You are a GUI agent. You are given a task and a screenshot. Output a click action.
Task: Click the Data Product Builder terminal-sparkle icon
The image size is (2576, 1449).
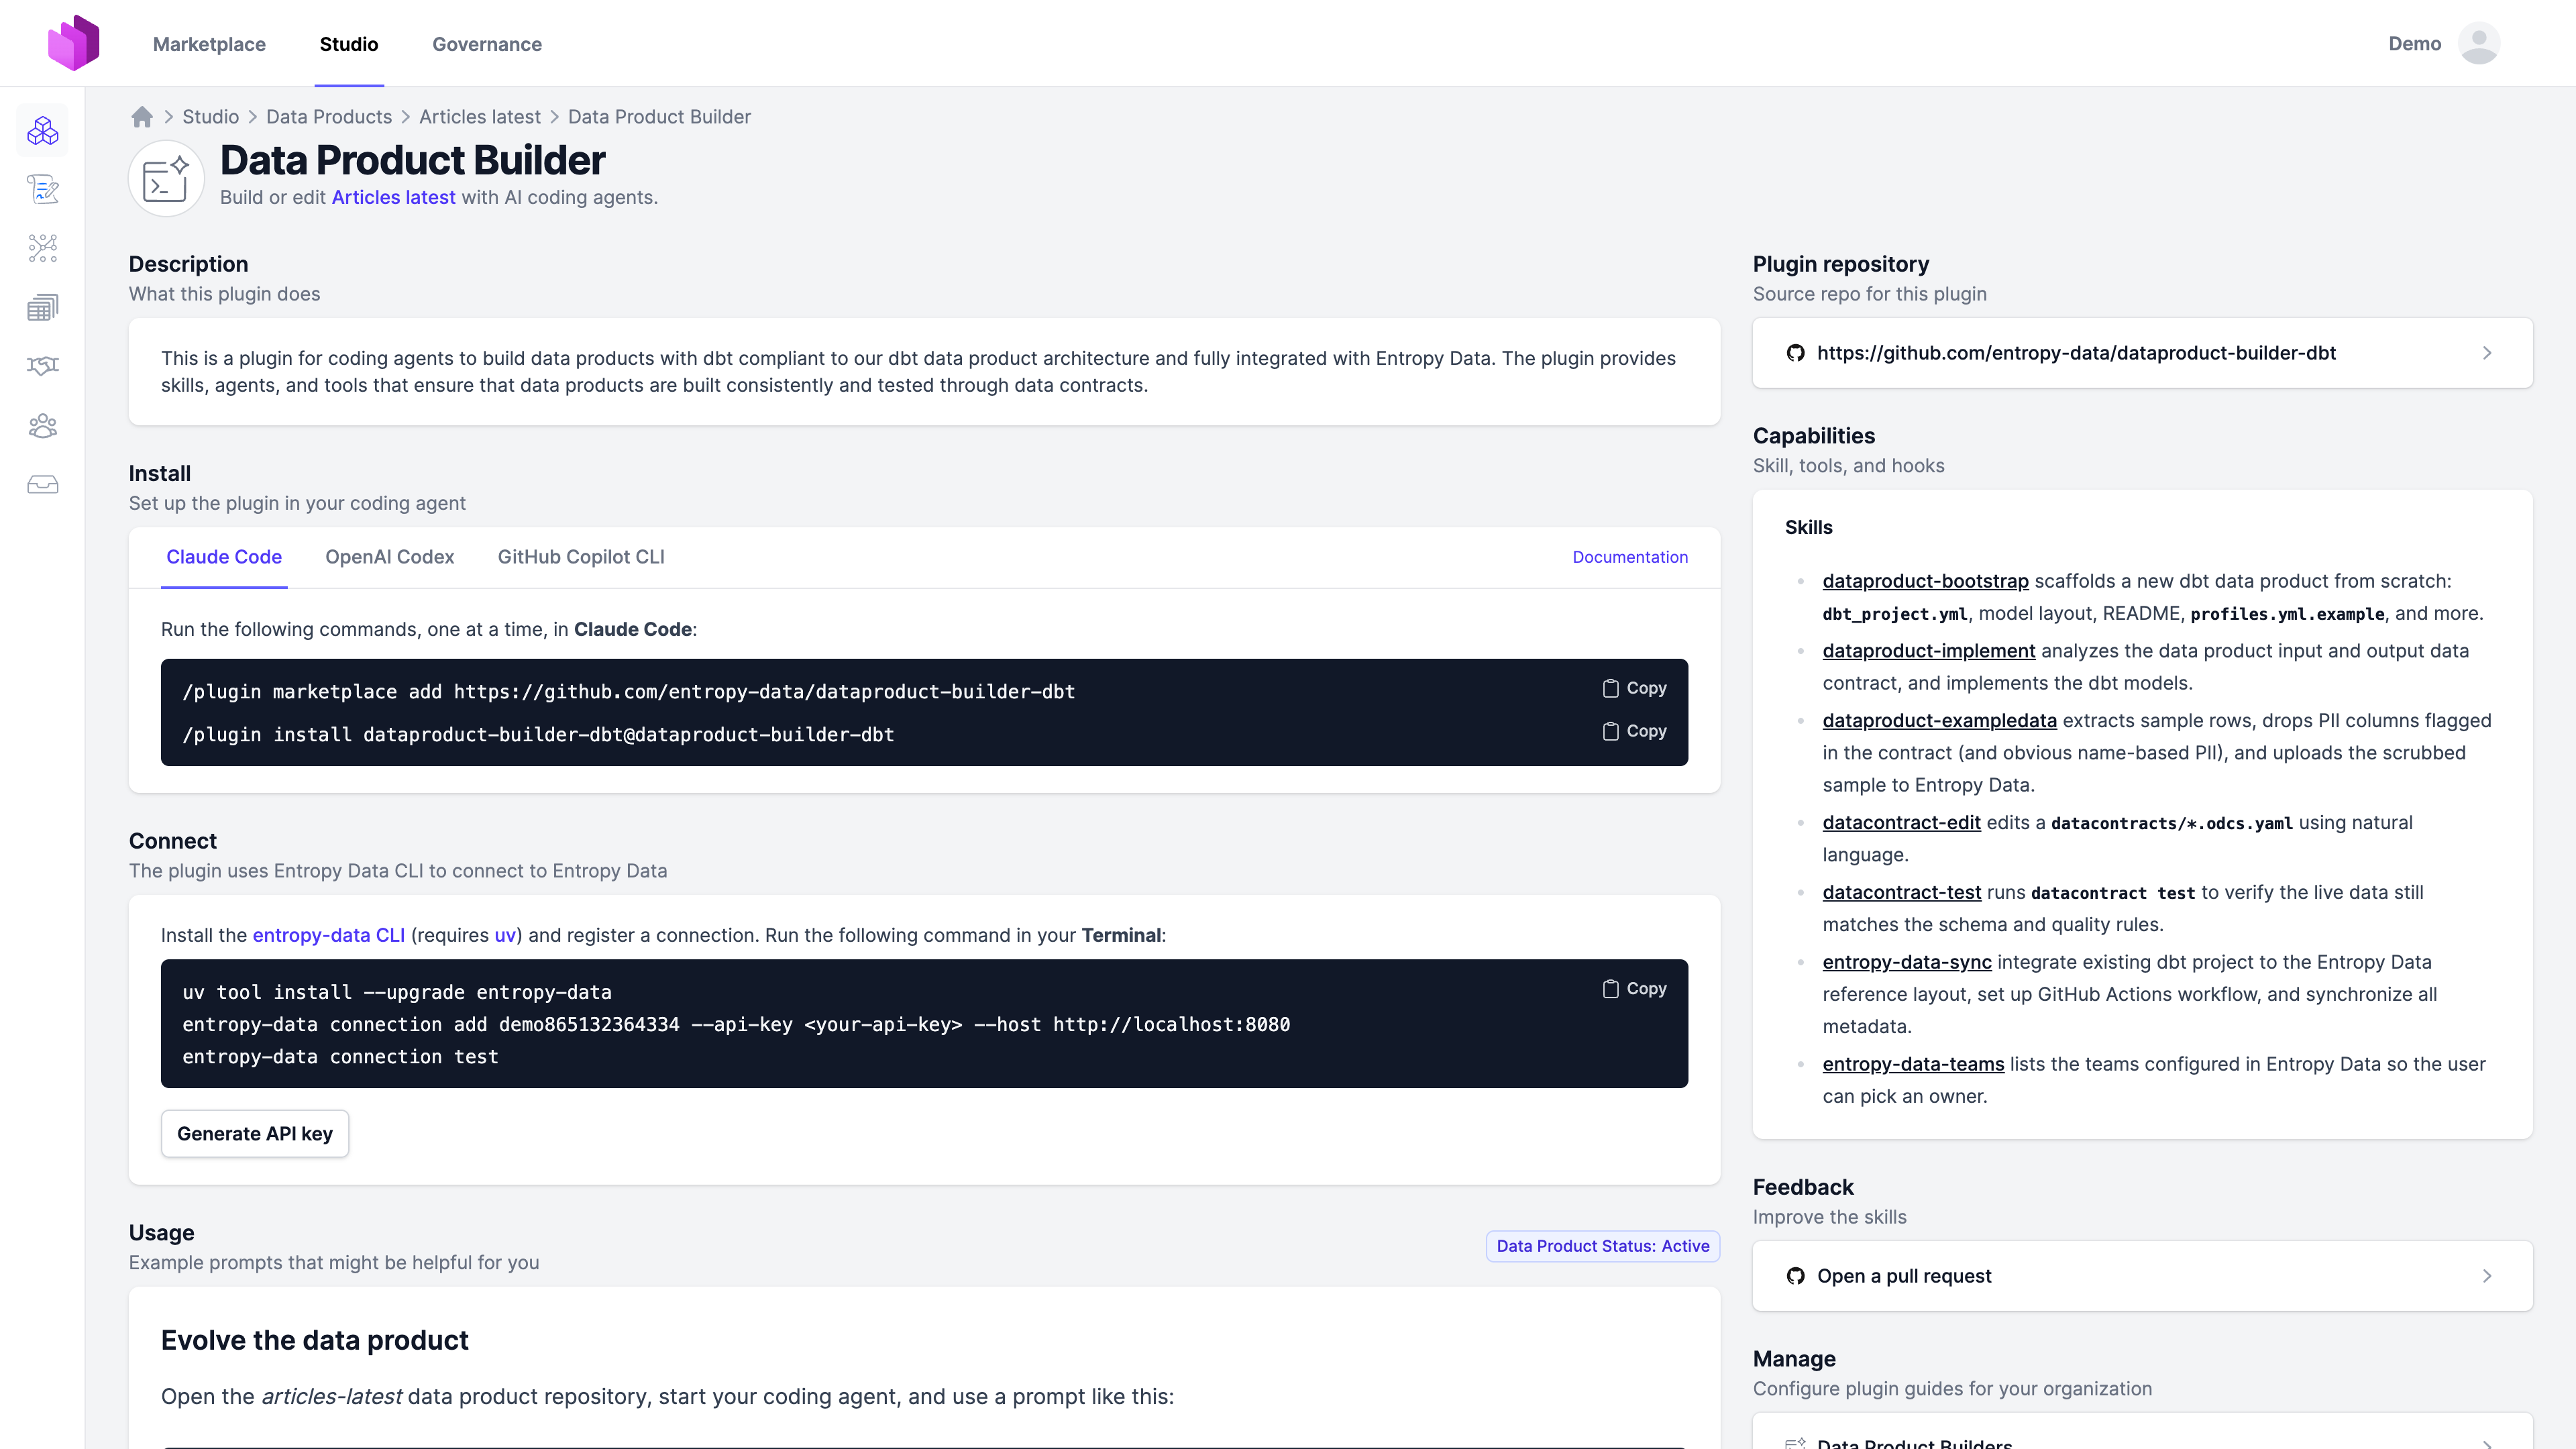point(166,178)
